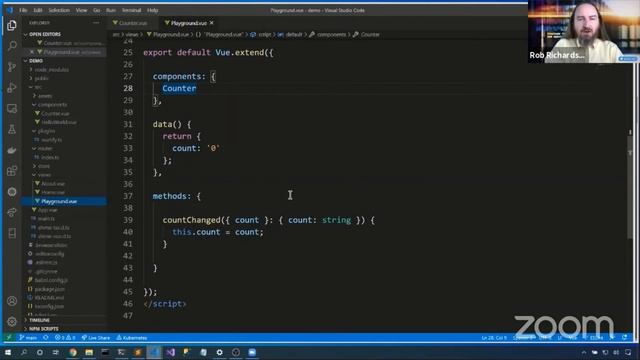
Task: Open the errors and warnings status indicator
Action: tap(65, 338)
